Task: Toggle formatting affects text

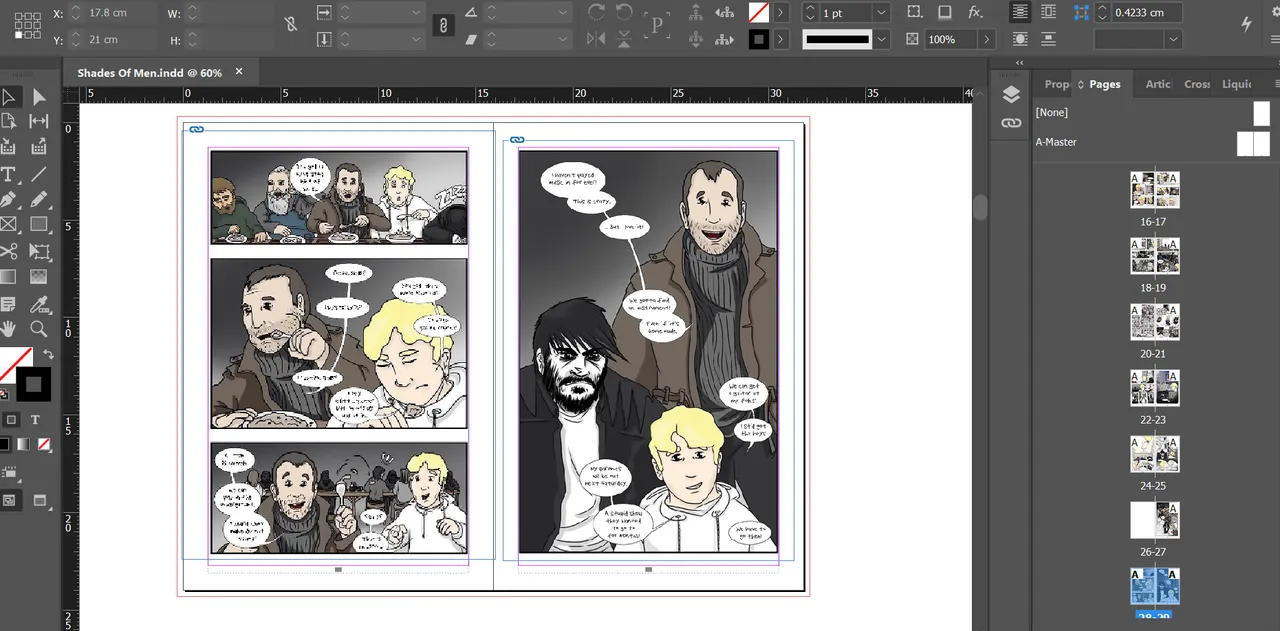Action: click(35, 420)
